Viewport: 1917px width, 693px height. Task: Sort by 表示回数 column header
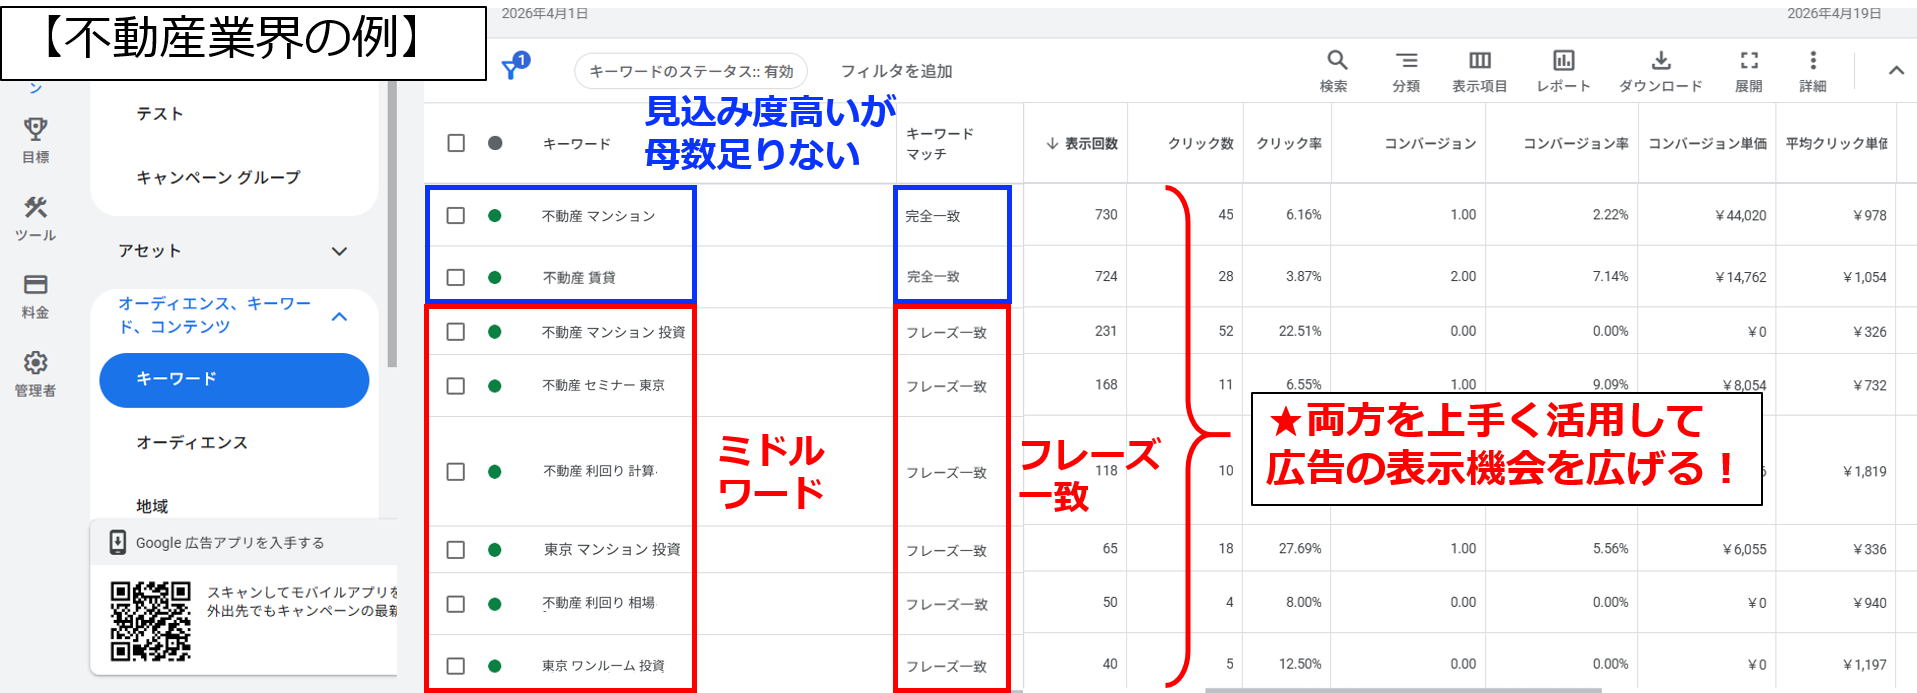(1082, 144)
